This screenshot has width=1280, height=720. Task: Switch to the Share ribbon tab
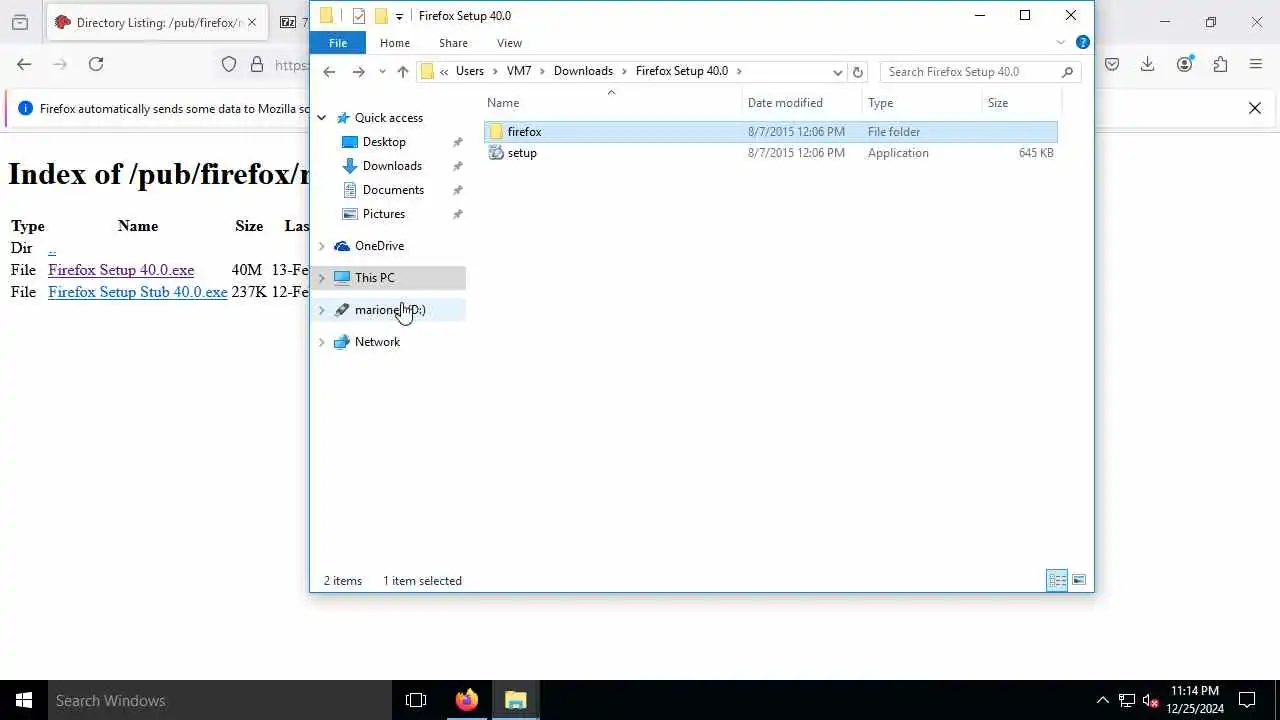[x=453, y=43]
